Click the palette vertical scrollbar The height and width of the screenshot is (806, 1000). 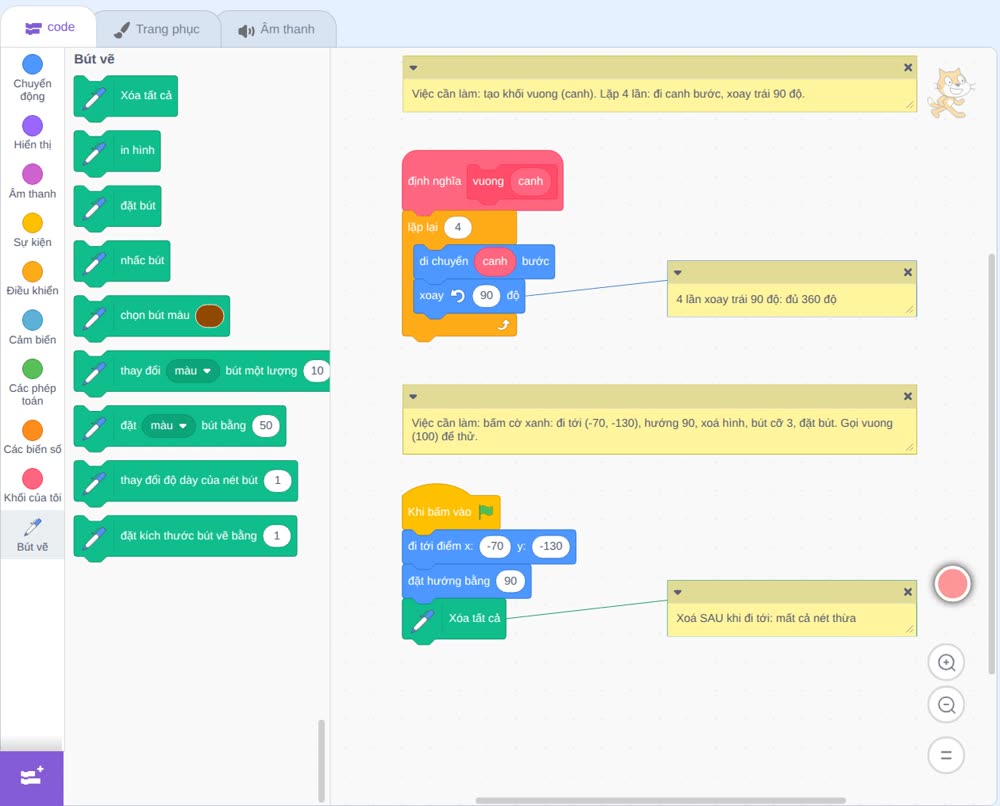(x=321, y=760)
